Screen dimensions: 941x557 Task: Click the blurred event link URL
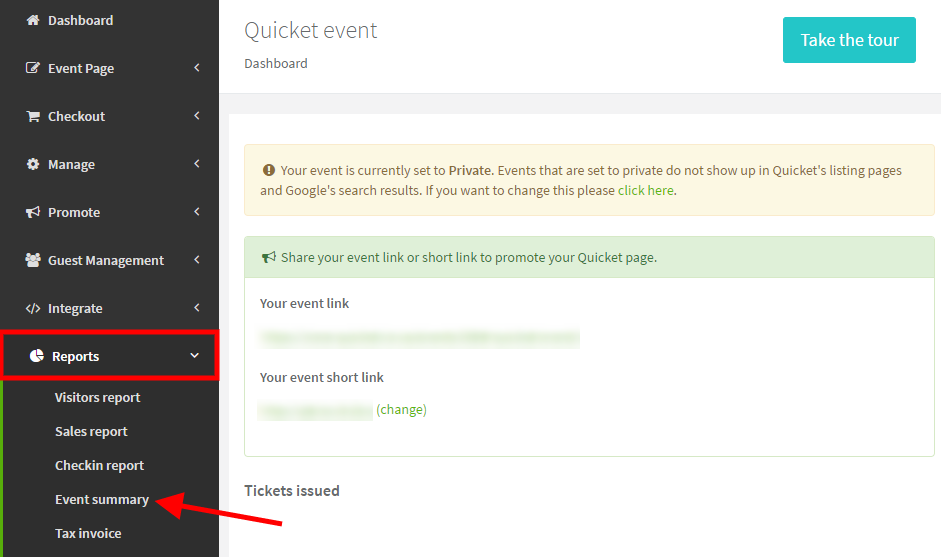click(x=419, y=338)
